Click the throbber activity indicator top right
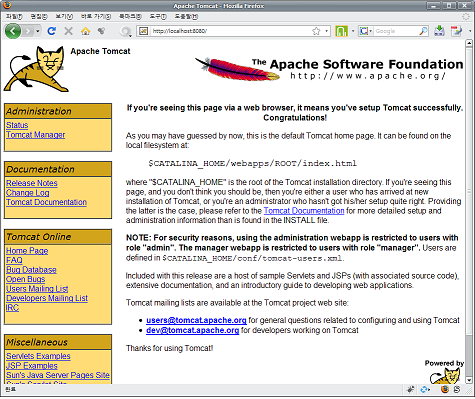This screenshot has height=399, width=475. click(467, 16)
